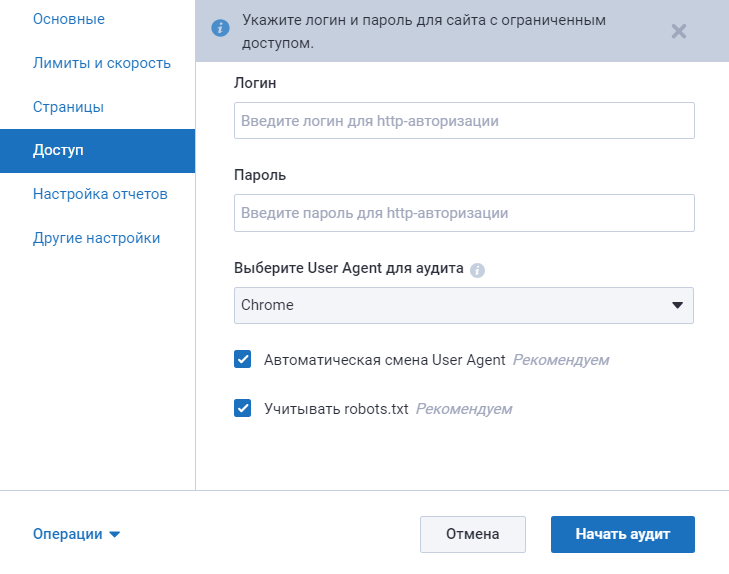This screenshot has width=729, height=574.
Task: Click the help icon next to User Agent label
Action: click(477, 271)
